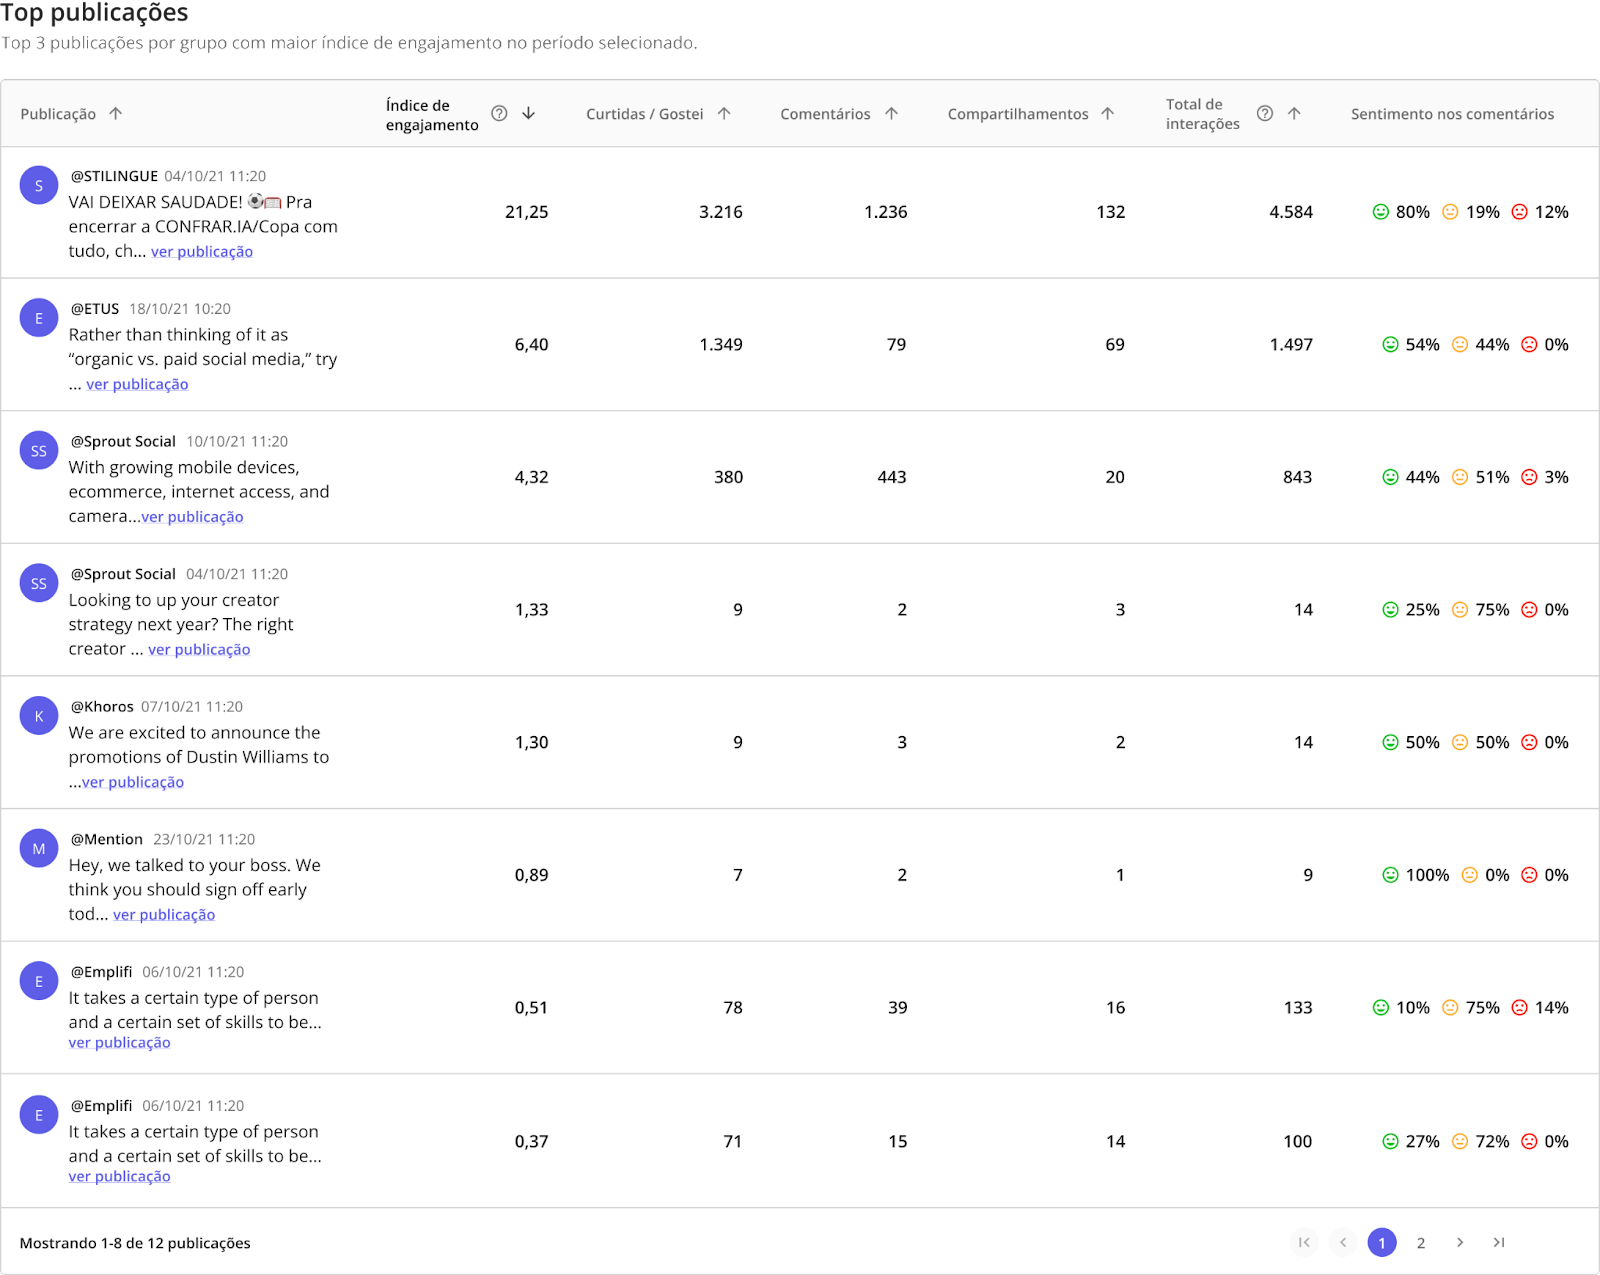The height and width of the screenshot is (1275, 1600).
Task: Sort ascending by Publicação column arrow
Action: point(116,114)
